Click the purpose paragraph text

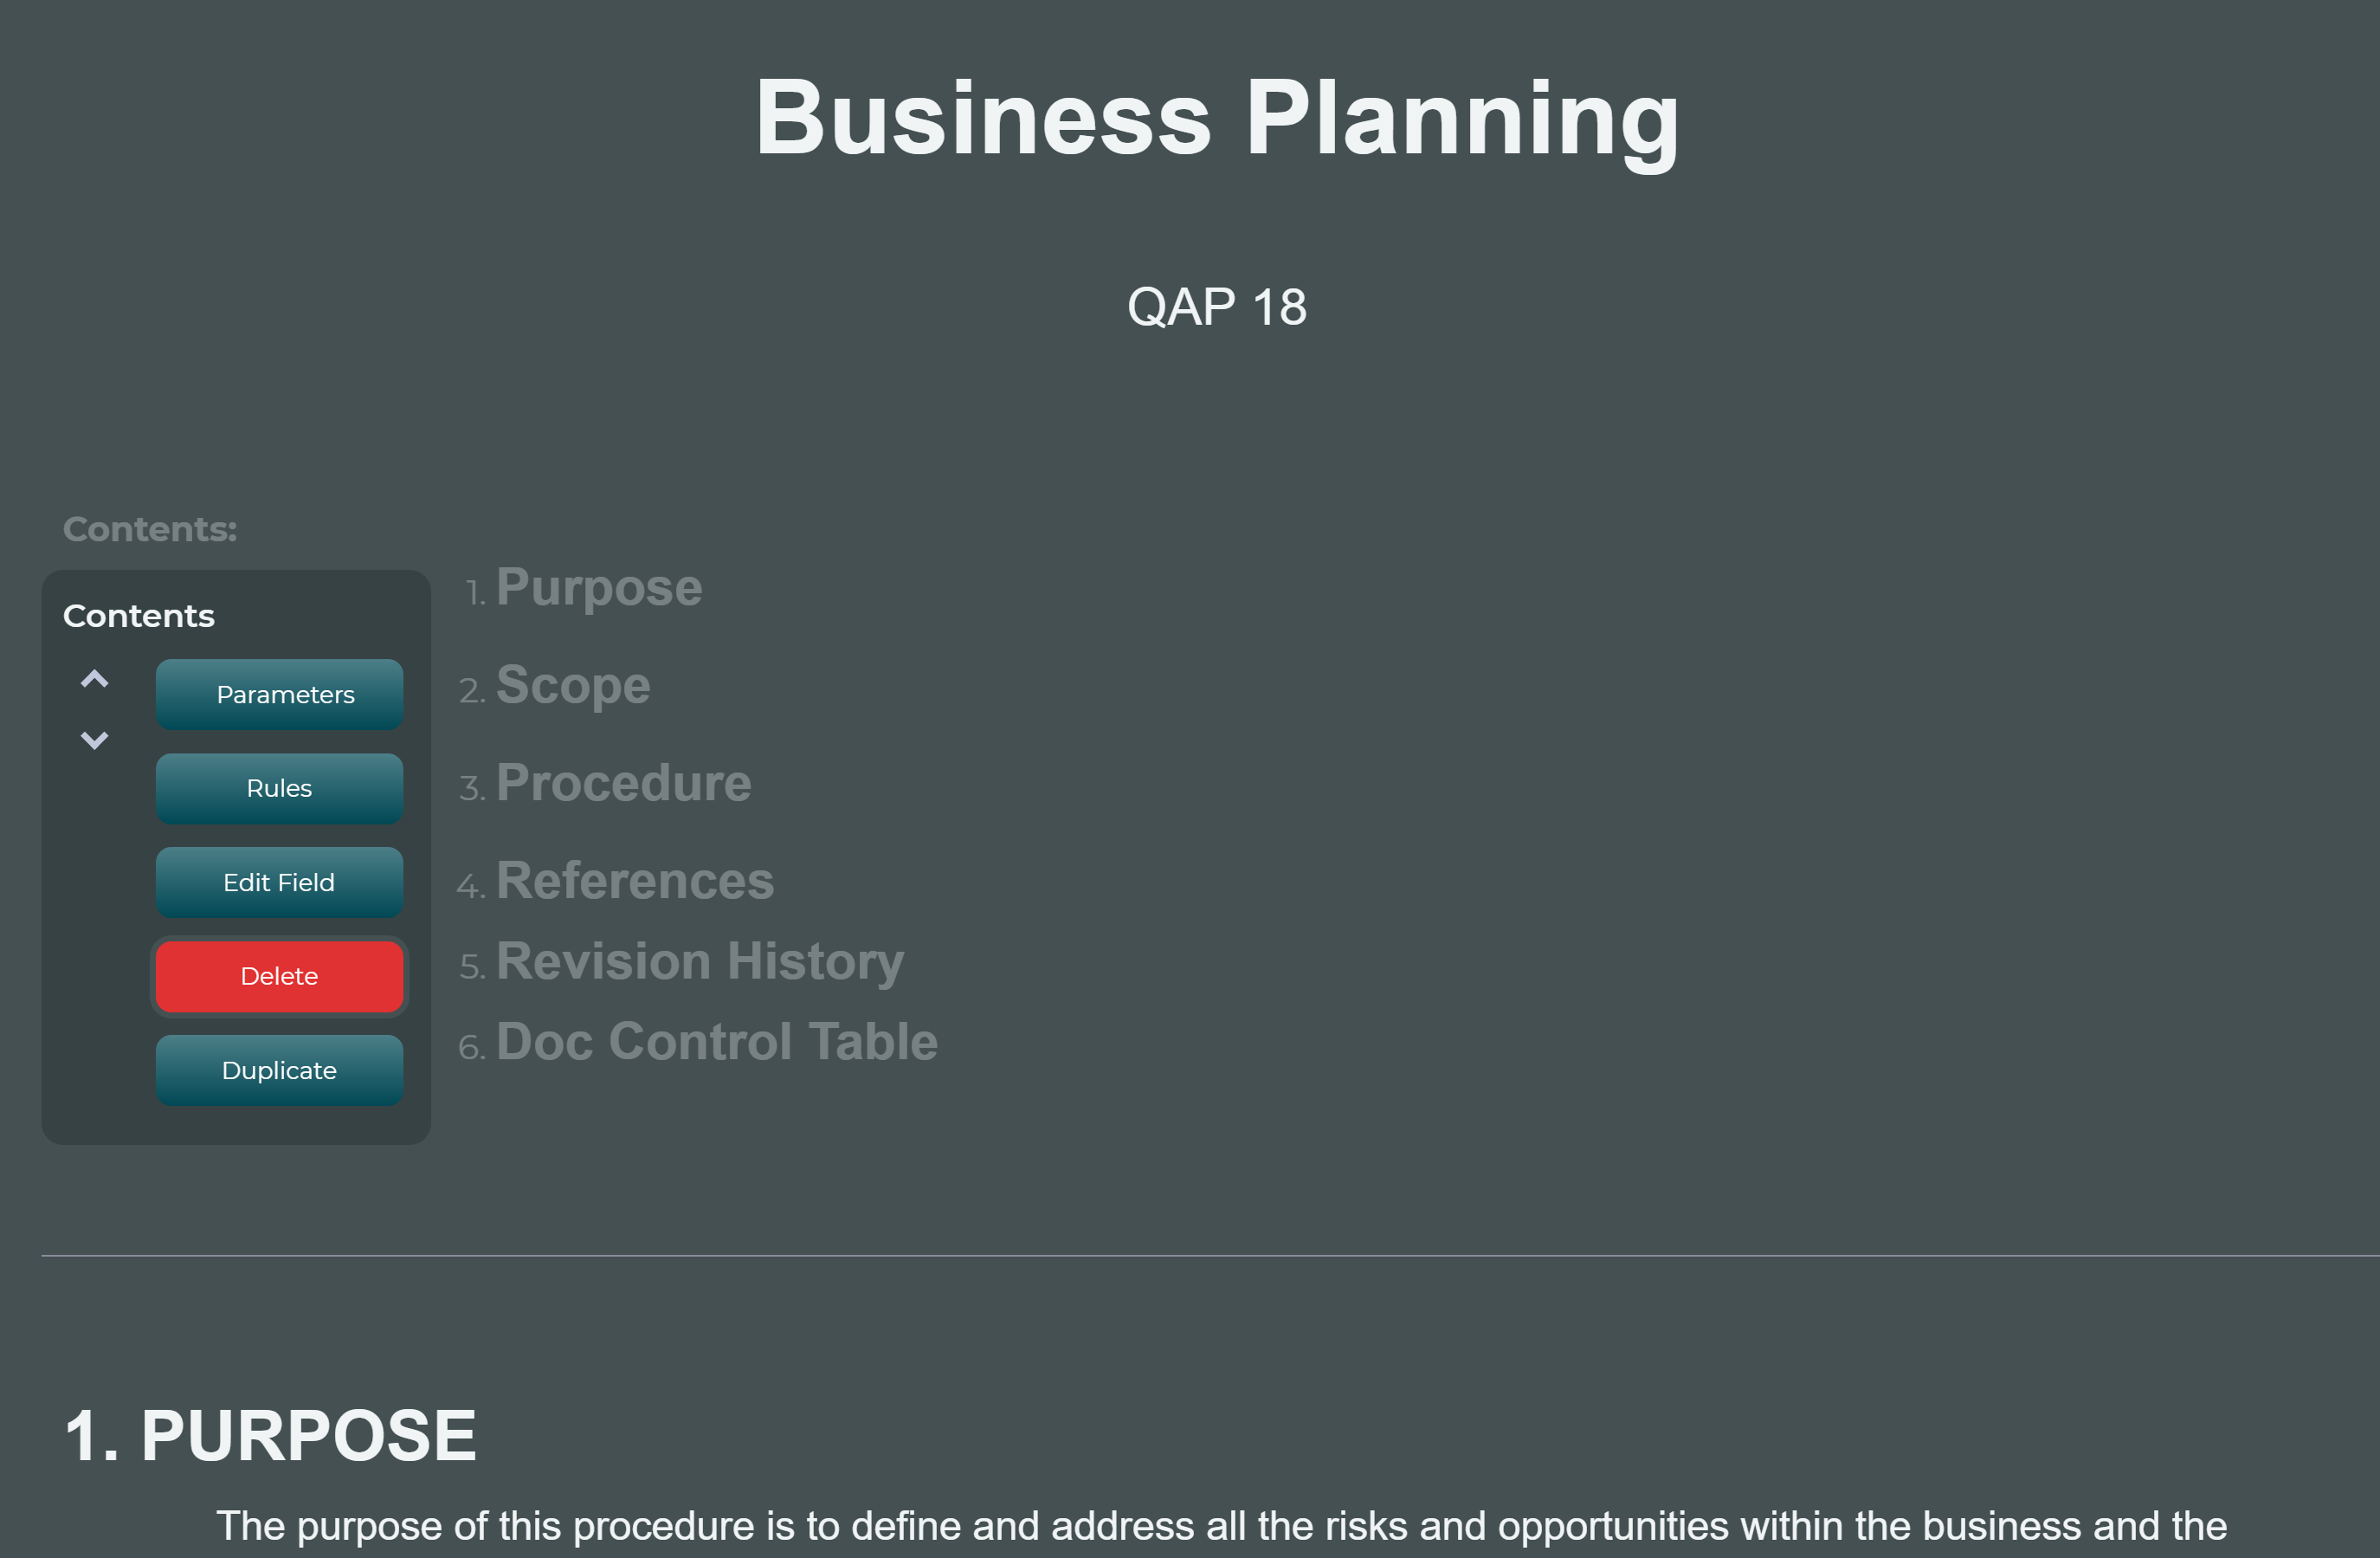pyautogui.click(x=1221, y=1527)
